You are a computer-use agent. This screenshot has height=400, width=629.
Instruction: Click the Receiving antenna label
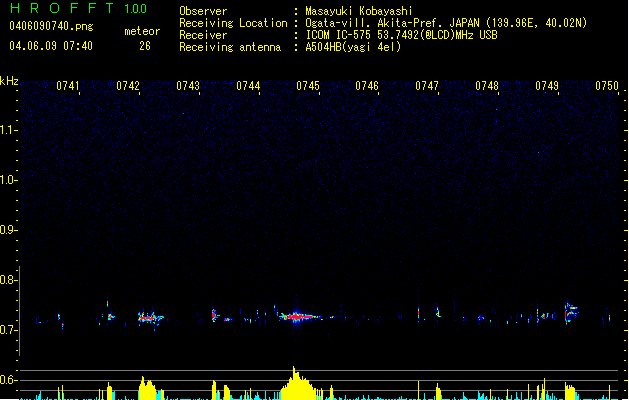tap(230, 47)
